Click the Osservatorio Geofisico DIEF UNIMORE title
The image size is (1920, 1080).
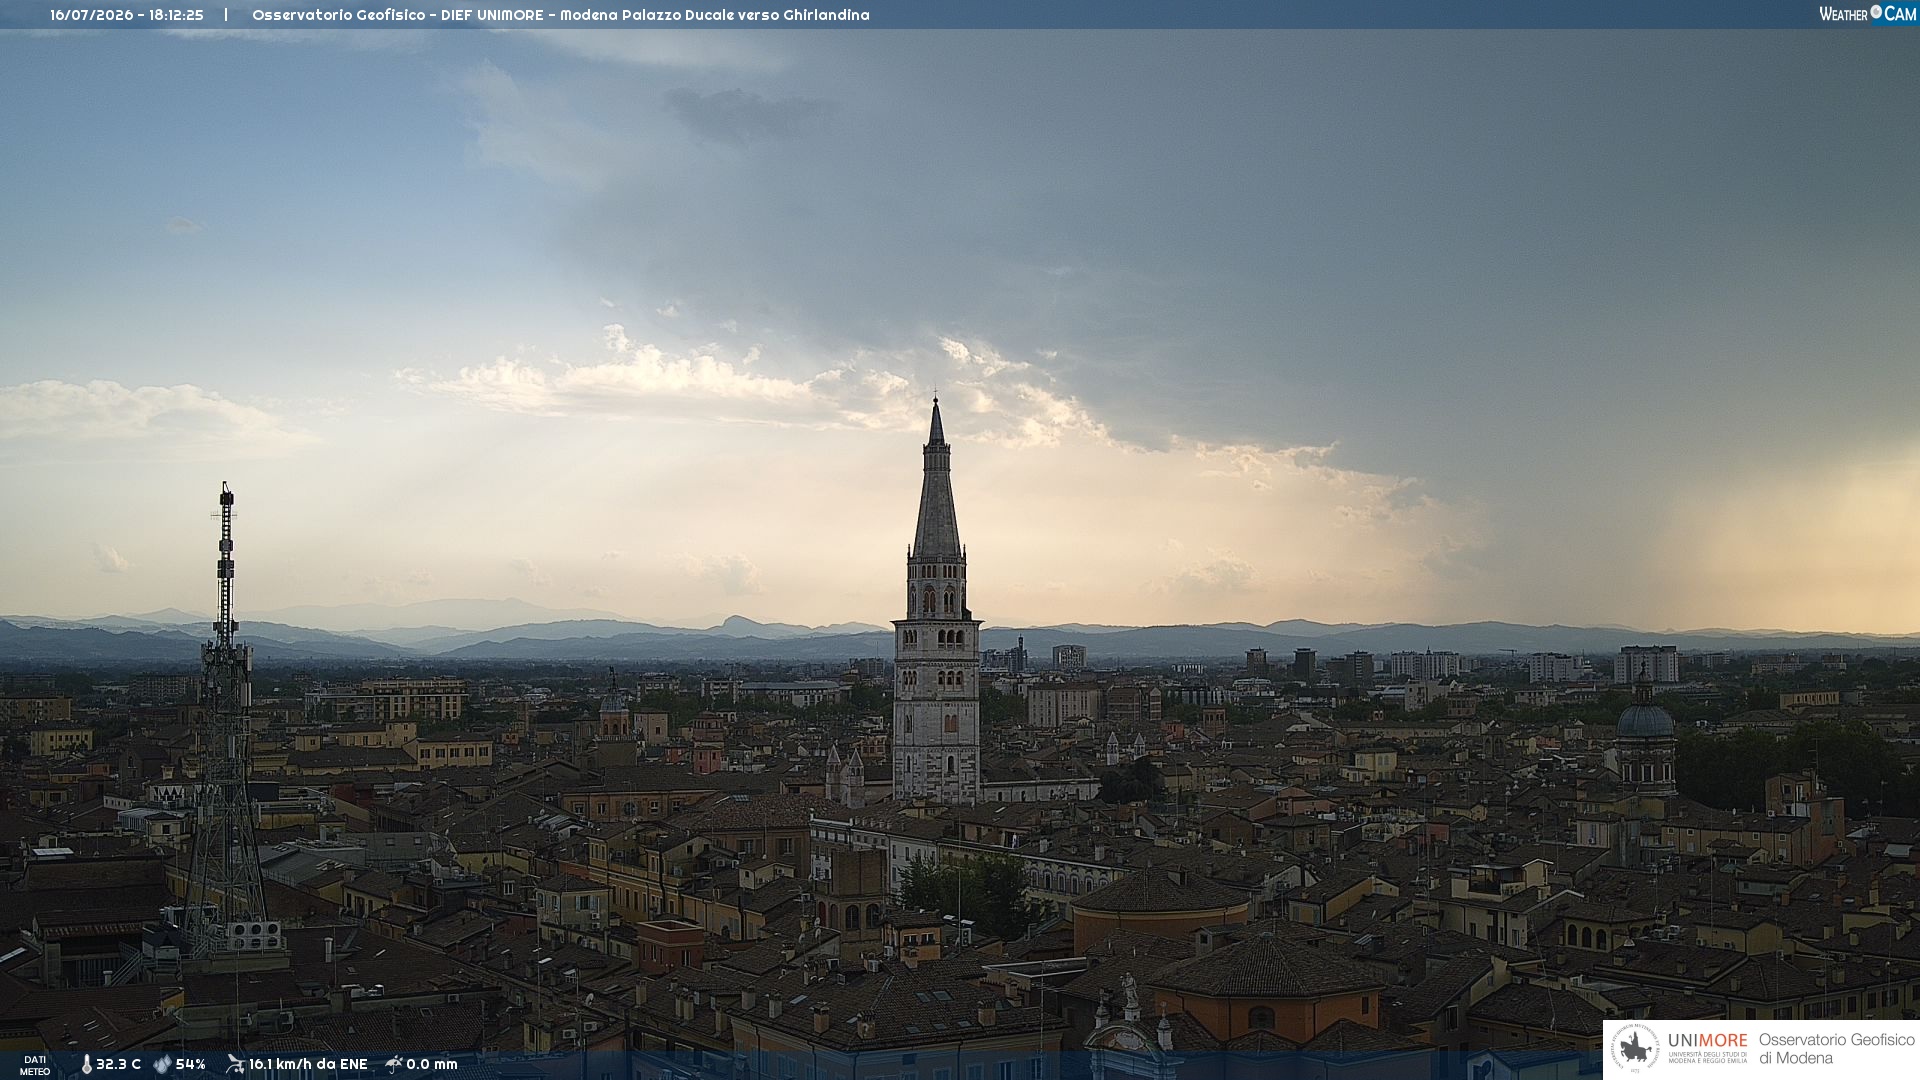[x=560, y=15]
